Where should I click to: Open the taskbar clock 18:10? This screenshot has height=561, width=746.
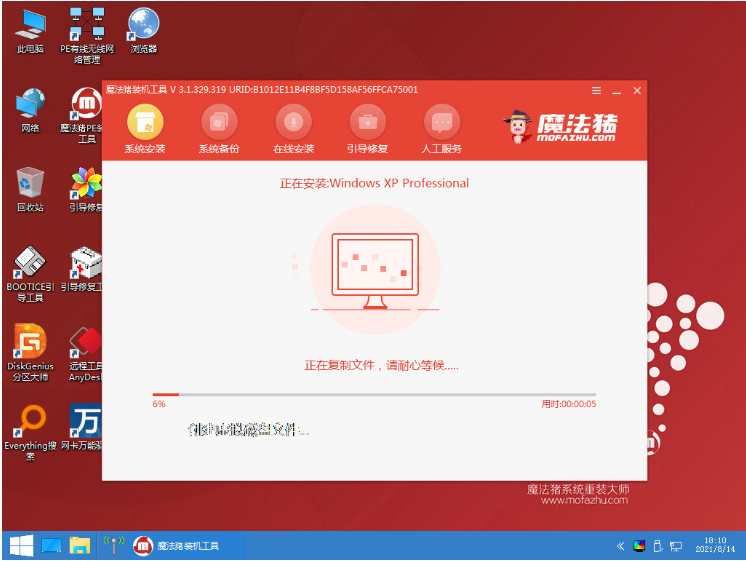coord(715,545)
